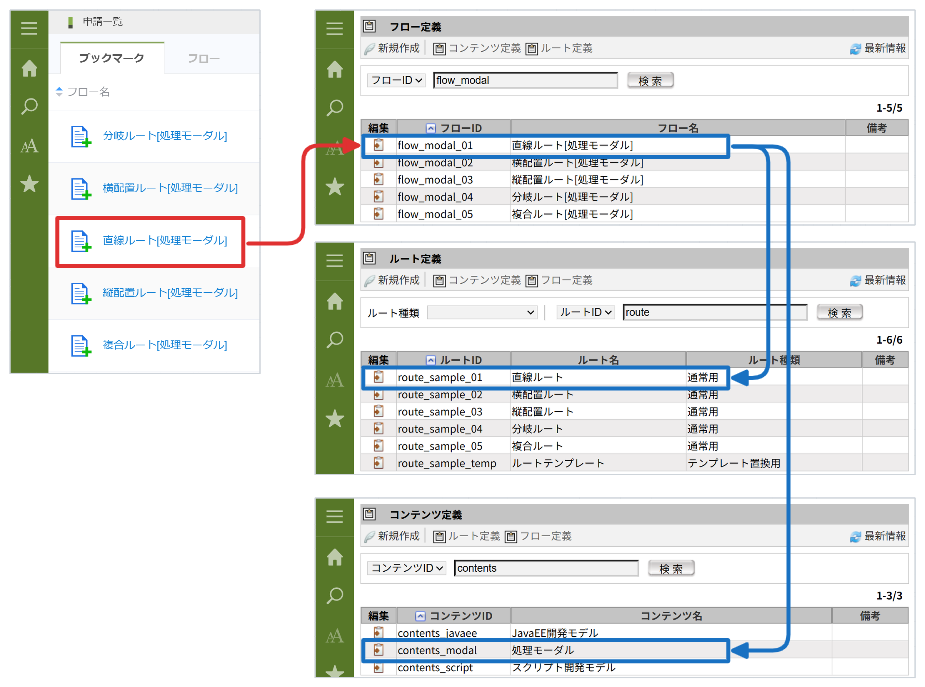925x687 pixels.
Task: Open bookmark 分岐ルート[処理モーダル]
Action: pos(165,136)
